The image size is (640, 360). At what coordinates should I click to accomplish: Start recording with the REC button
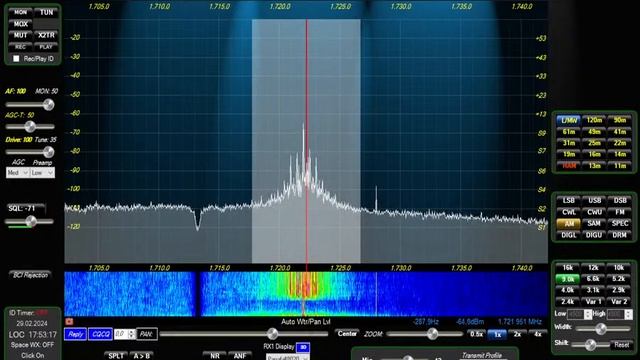[x=20, y=47]
